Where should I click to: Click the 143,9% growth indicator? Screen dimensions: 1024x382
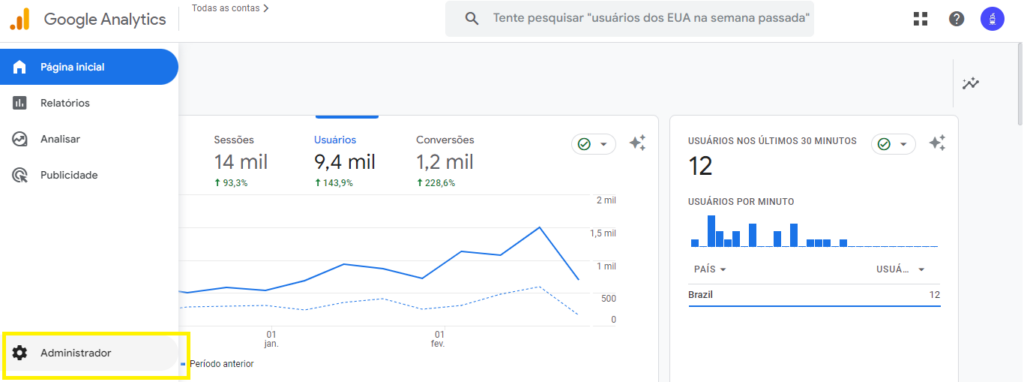[x=334, y=183]
